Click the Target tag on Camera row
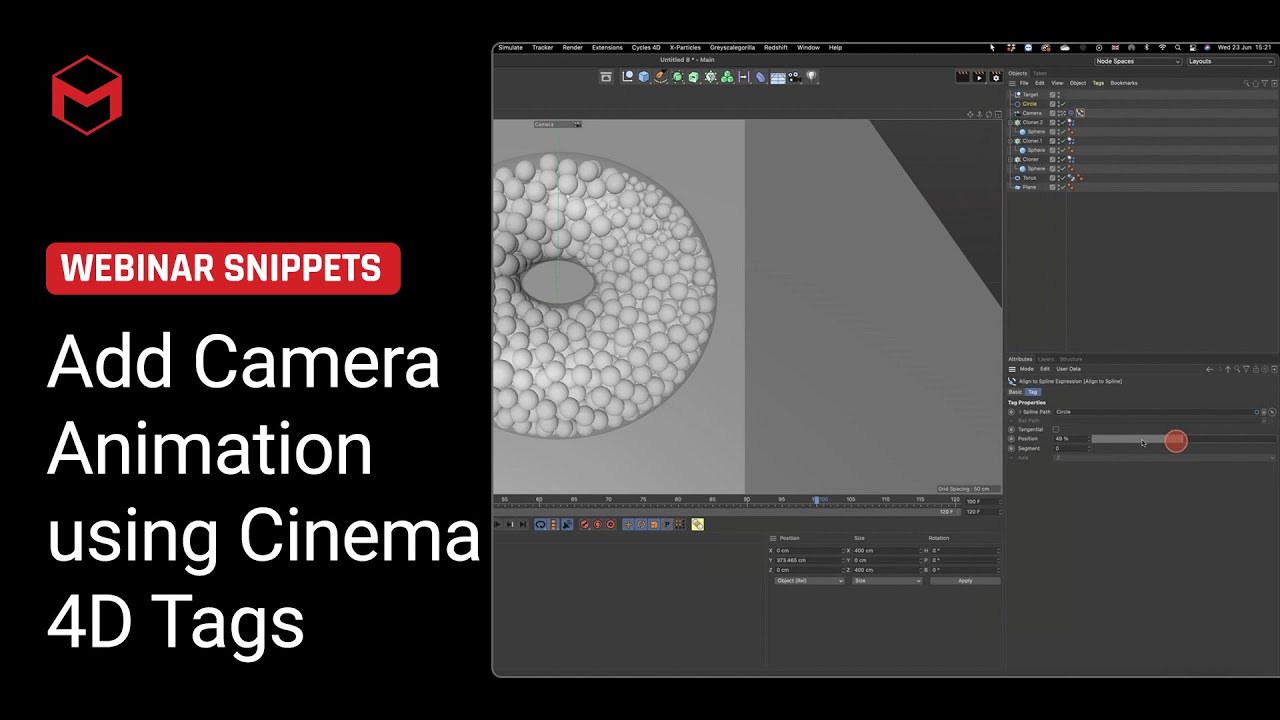Screen dimensions: 1280x720 tap(1071, 113)
